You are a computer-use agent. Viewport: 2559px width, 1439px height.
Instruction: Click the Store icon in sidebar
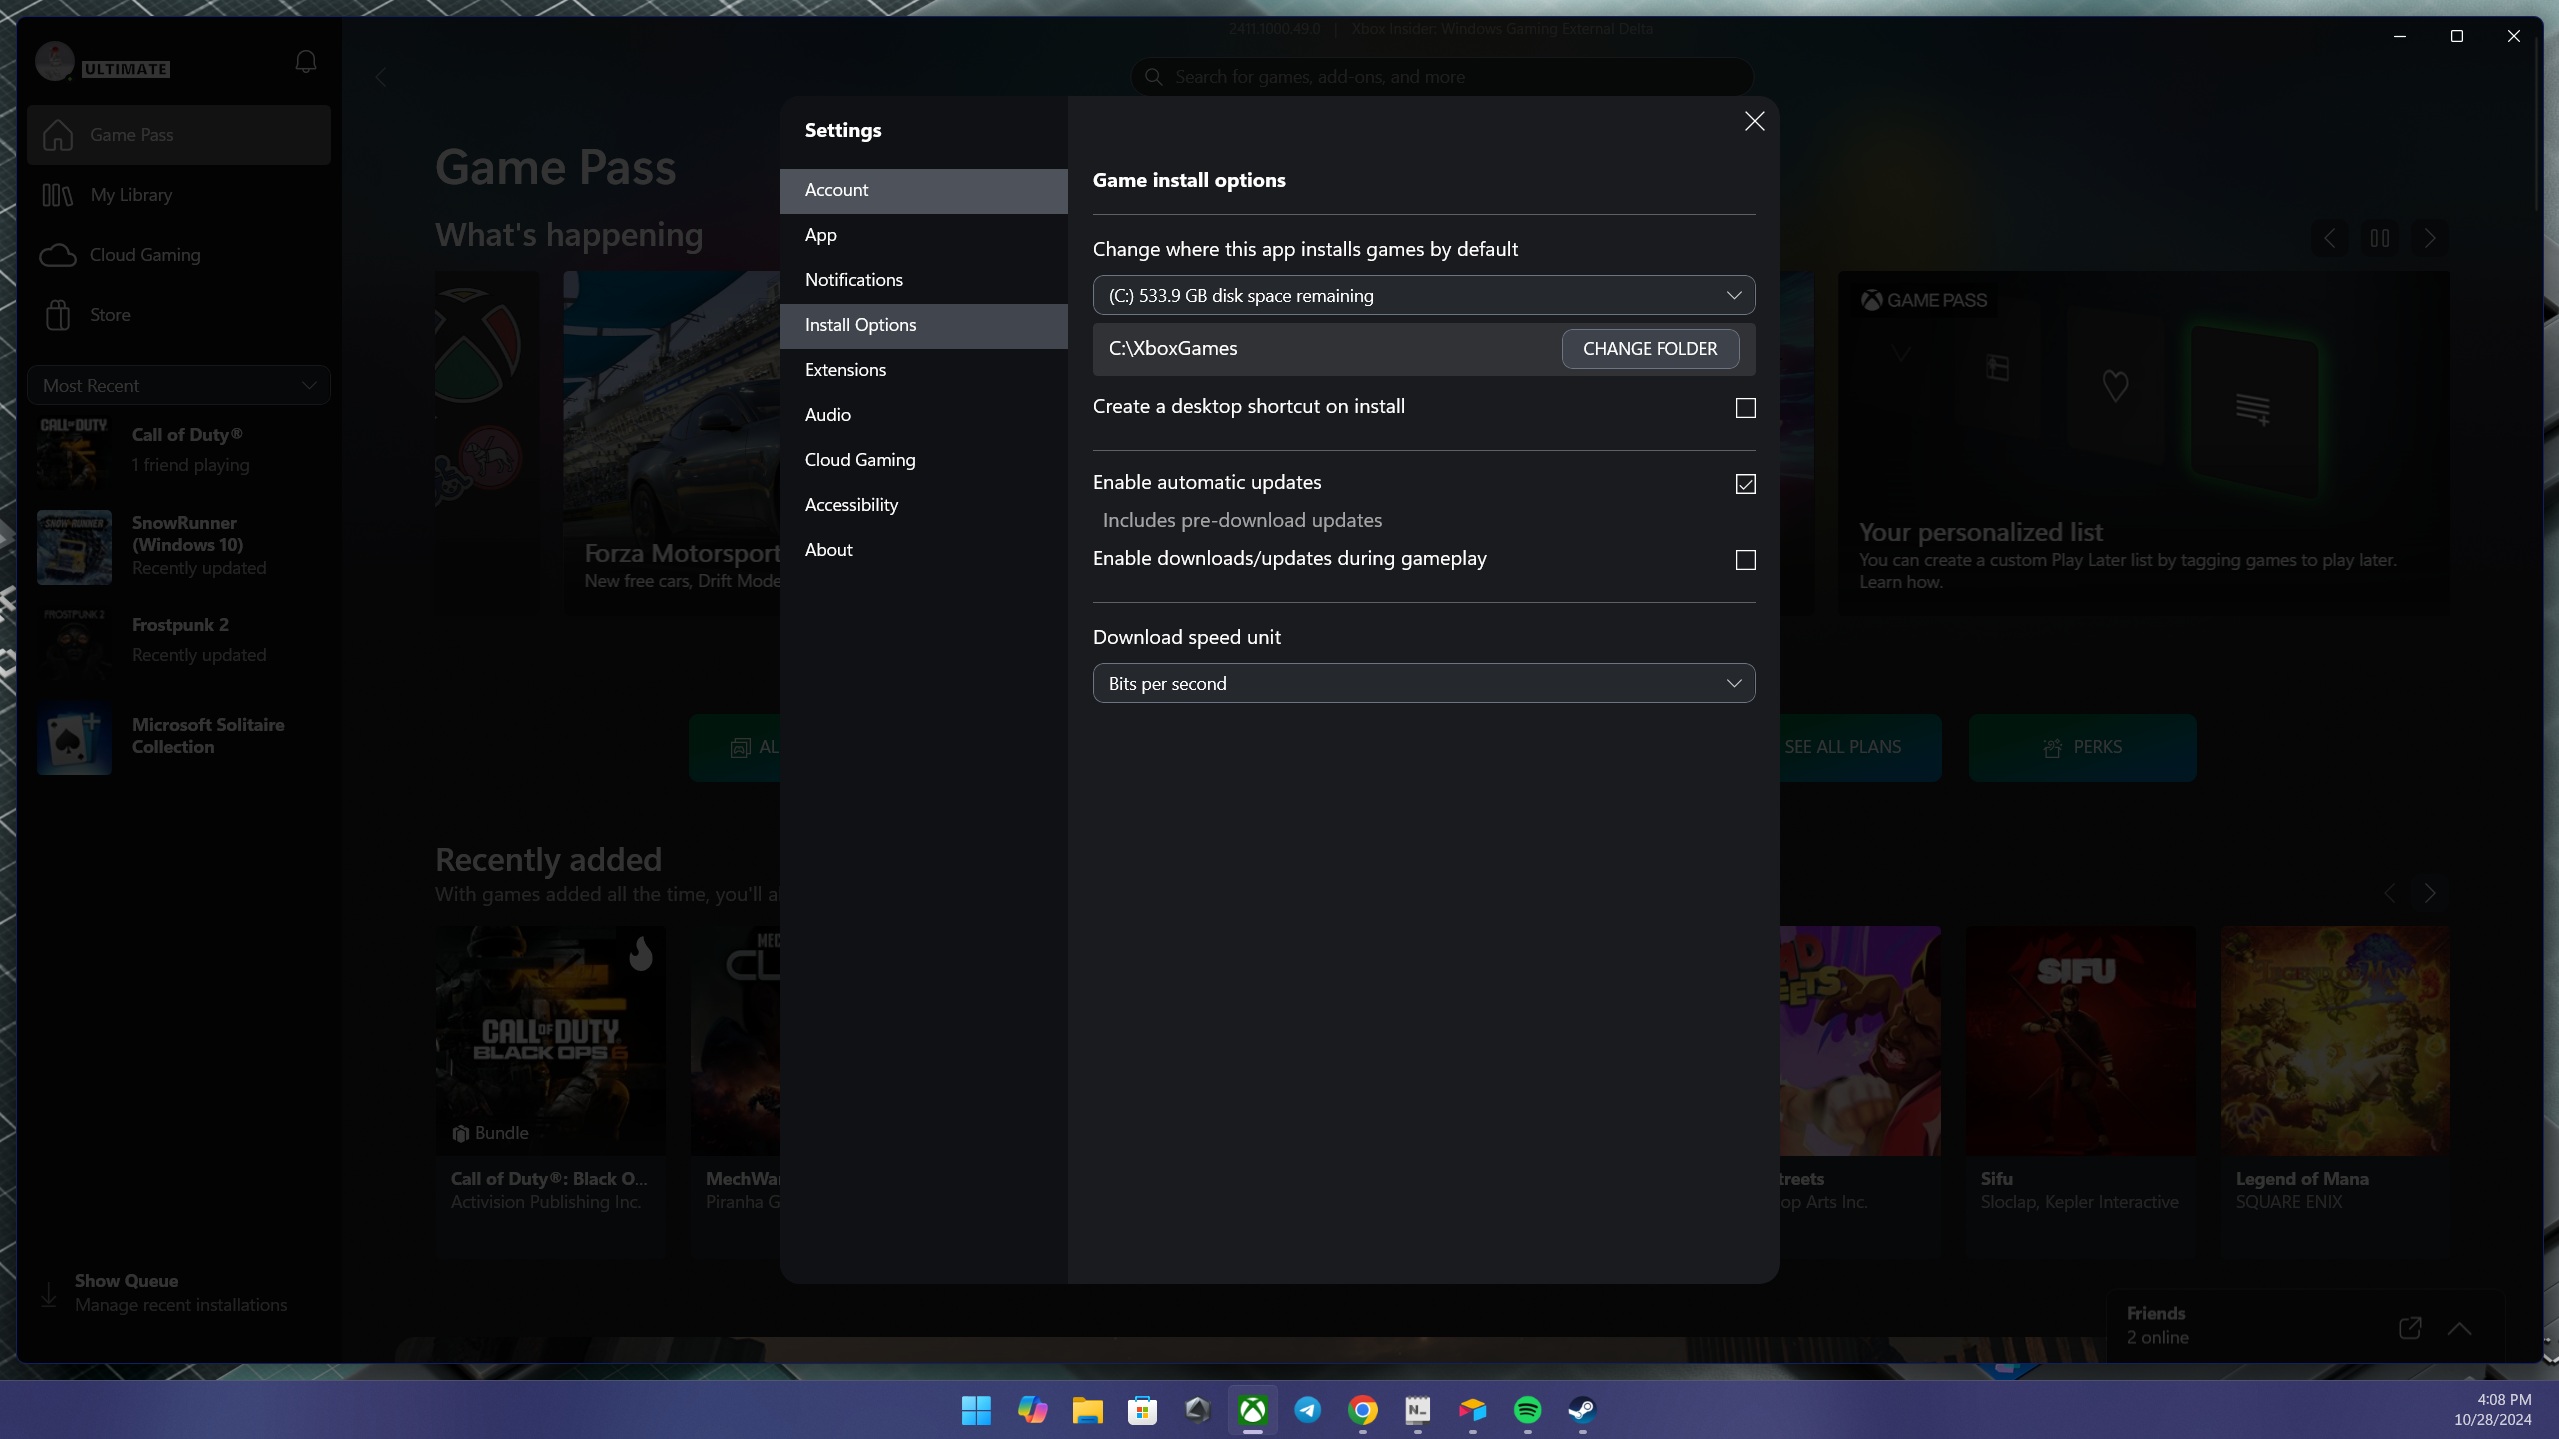pyautogui.click(x=58, y=313)
